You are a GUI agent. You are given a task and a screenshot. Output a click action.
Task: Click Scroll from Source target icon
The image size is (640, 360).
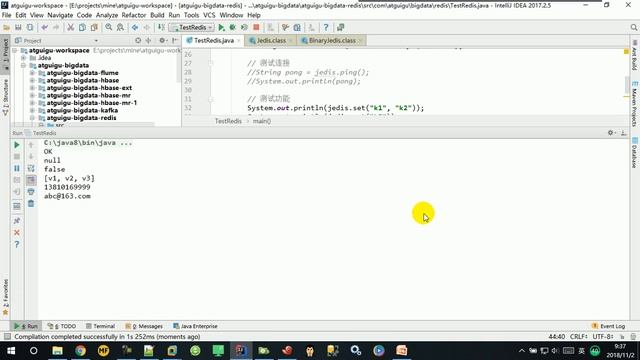coord(138,40)
